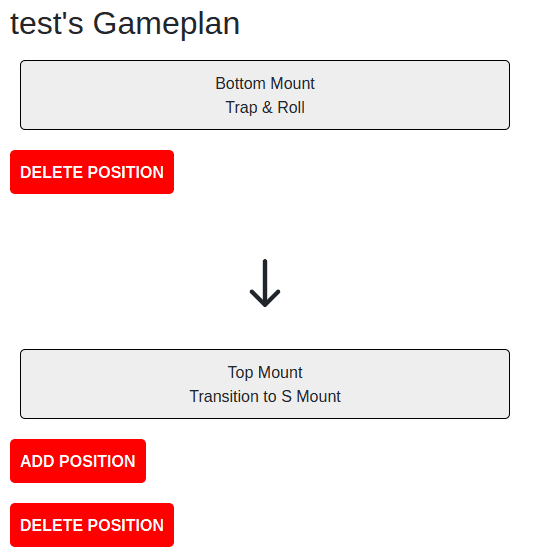Select the Top Mount card
This screenshot has height=556, width=556.
(x=265, y=384)
